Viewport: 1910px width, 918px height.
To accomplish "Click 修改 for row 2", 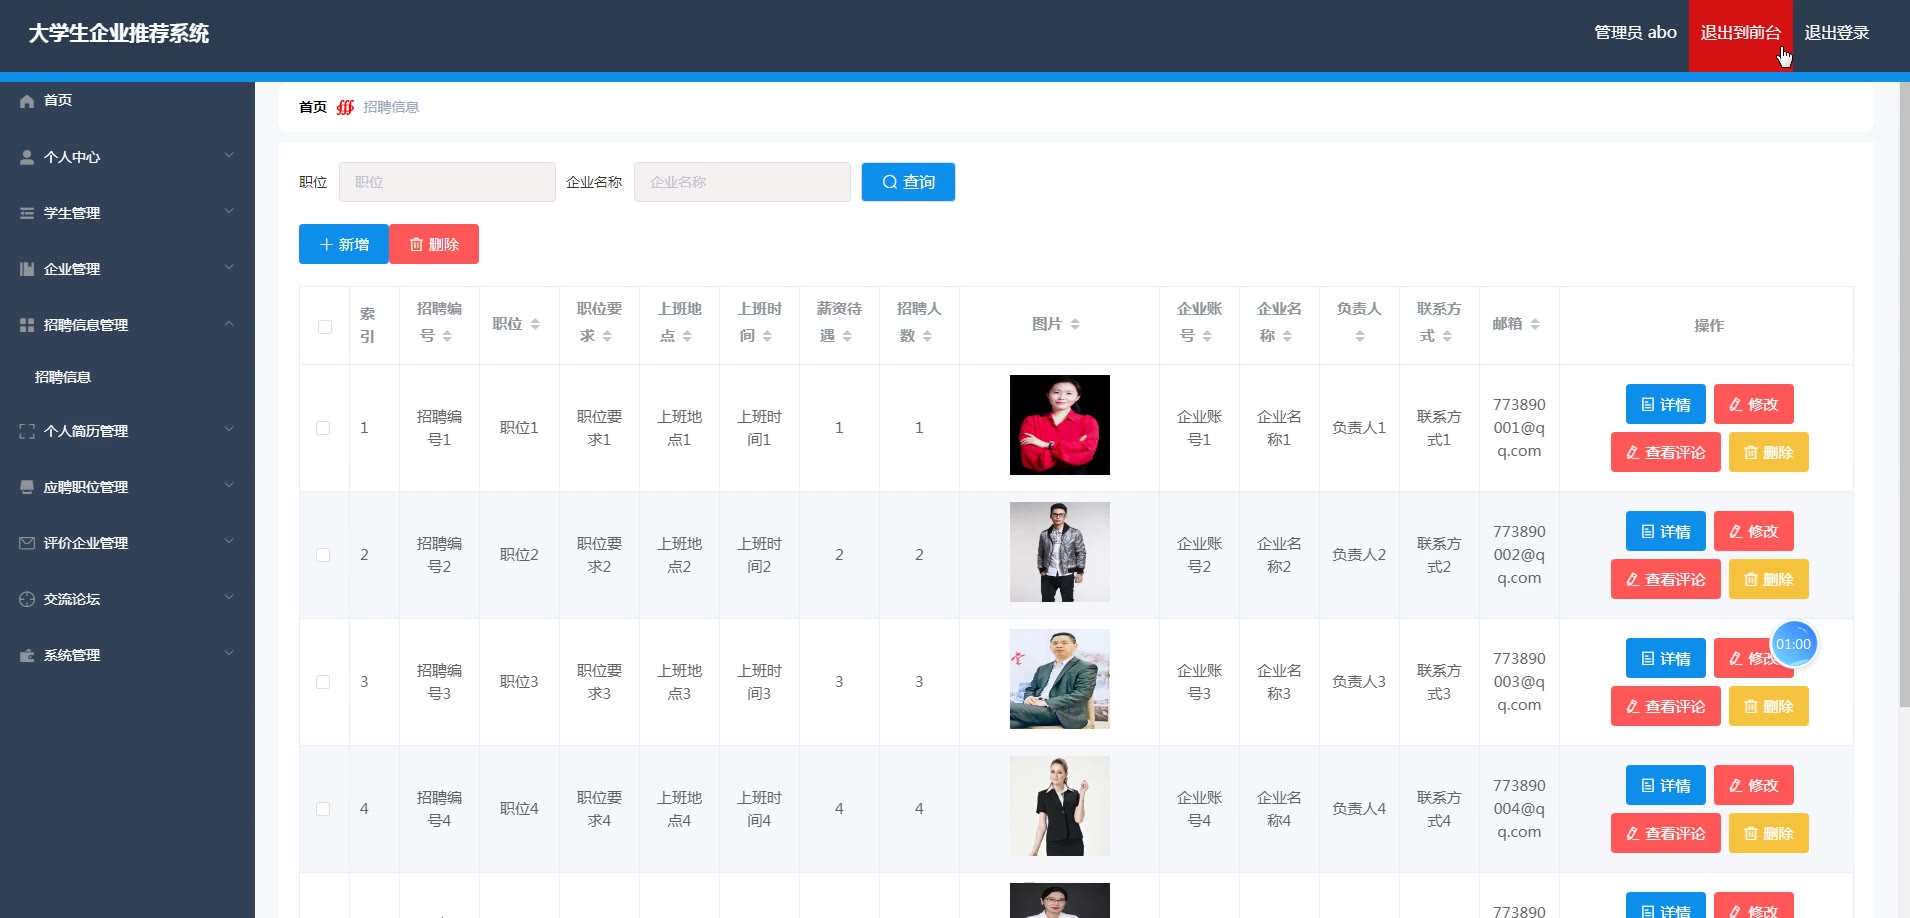I will (1754, 531).
